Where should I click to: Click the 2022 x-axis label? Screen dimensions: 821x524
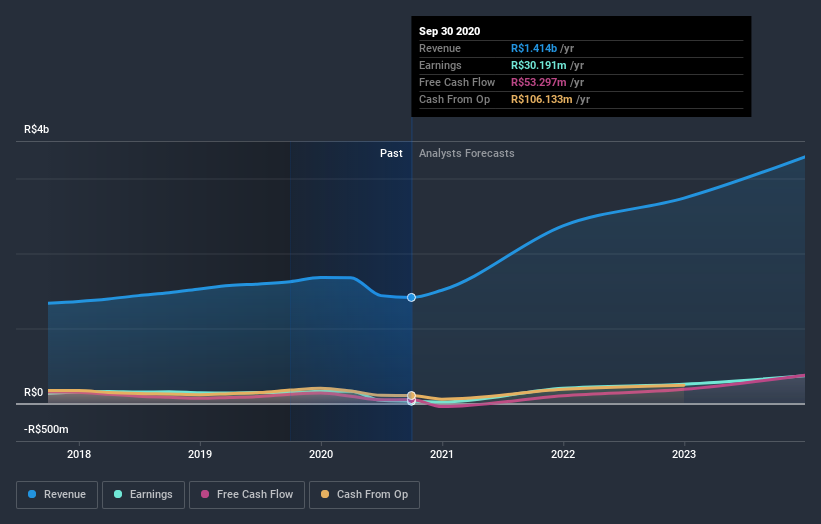[563, 454]
